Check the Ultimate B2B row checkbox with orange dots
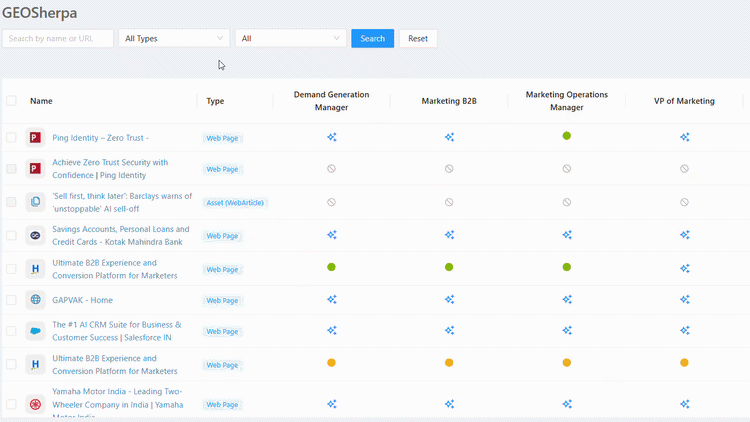750x422 pixels. pos(11,364)
